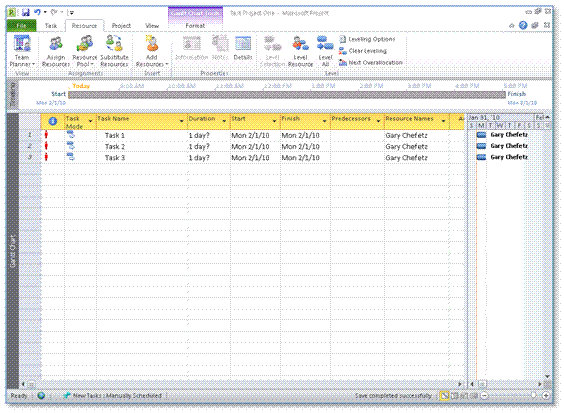The height and width of the screenshot is (414, 564).
Task: Open the File tab
Action: (21, 26)
